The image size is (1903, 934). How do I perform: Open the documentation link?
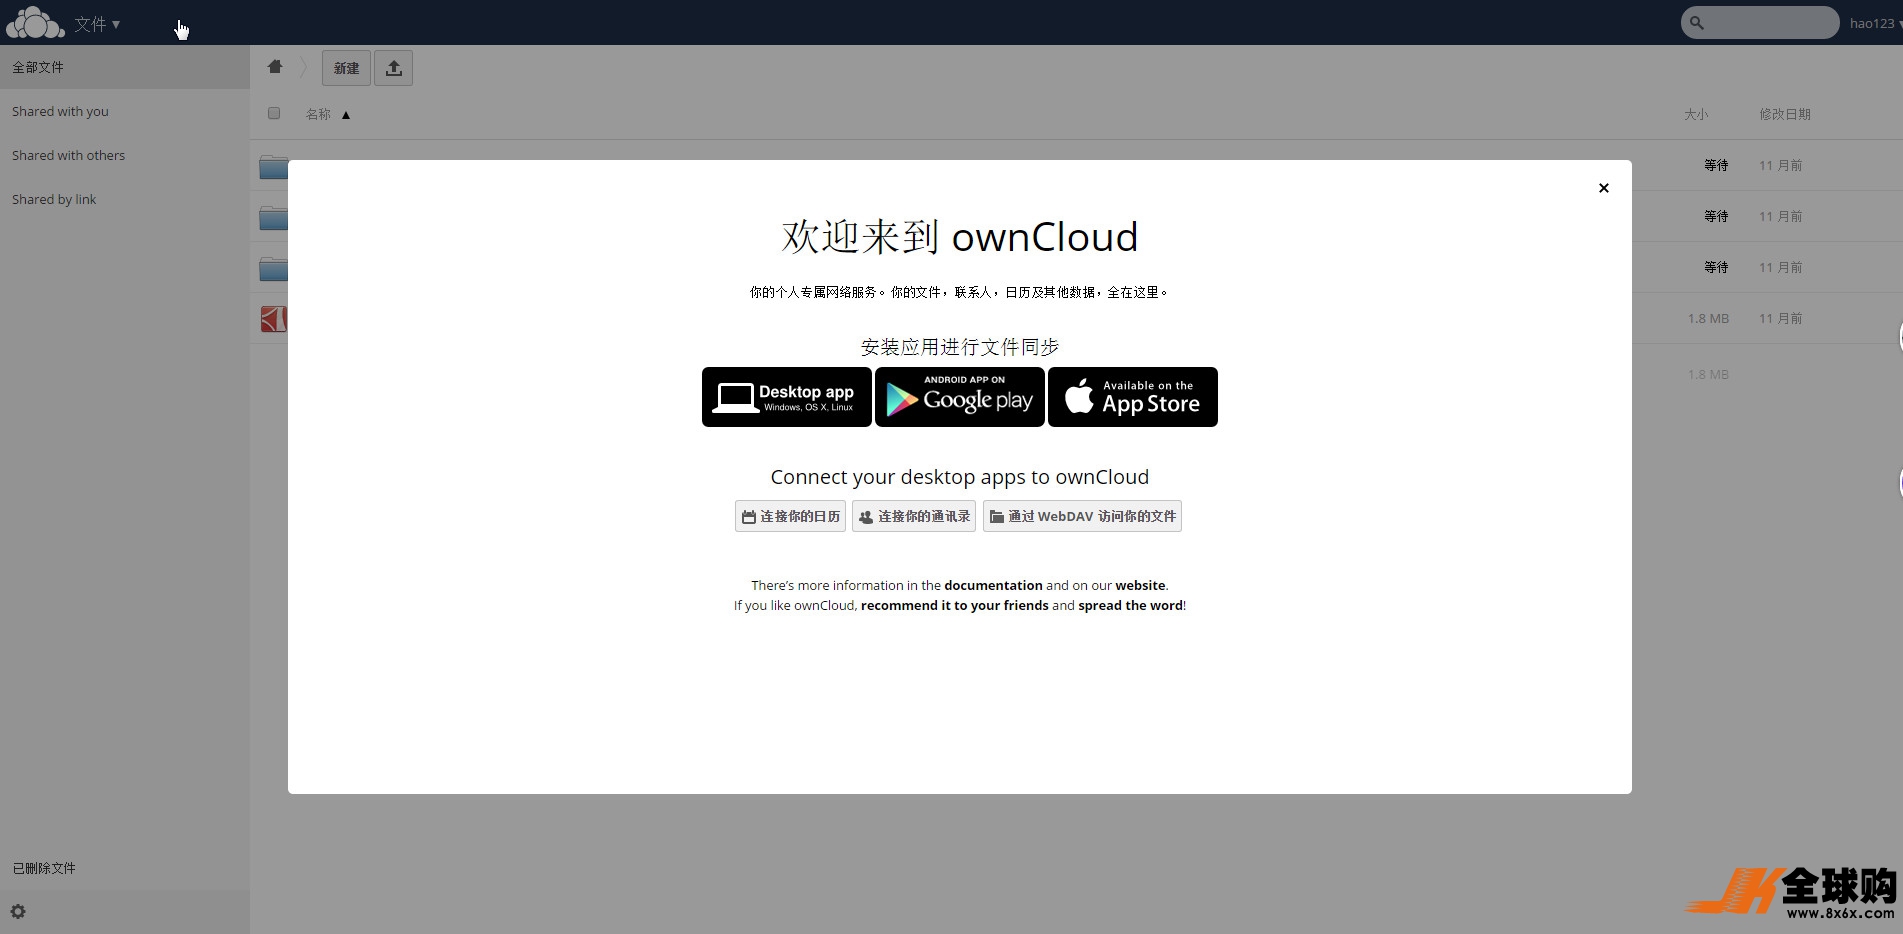pos(993,585)
